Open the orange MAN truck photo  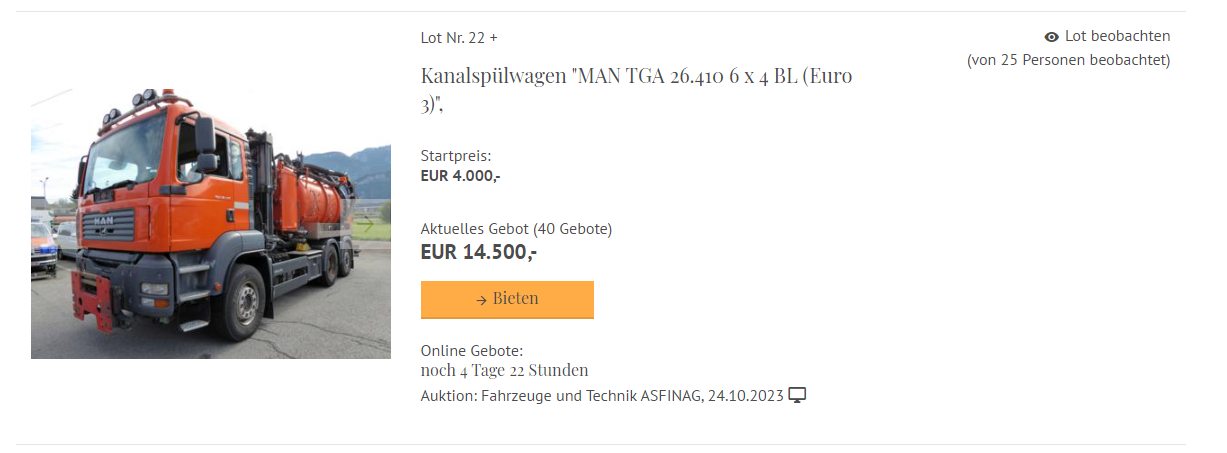pyautogui.click(x=211, y=223)
